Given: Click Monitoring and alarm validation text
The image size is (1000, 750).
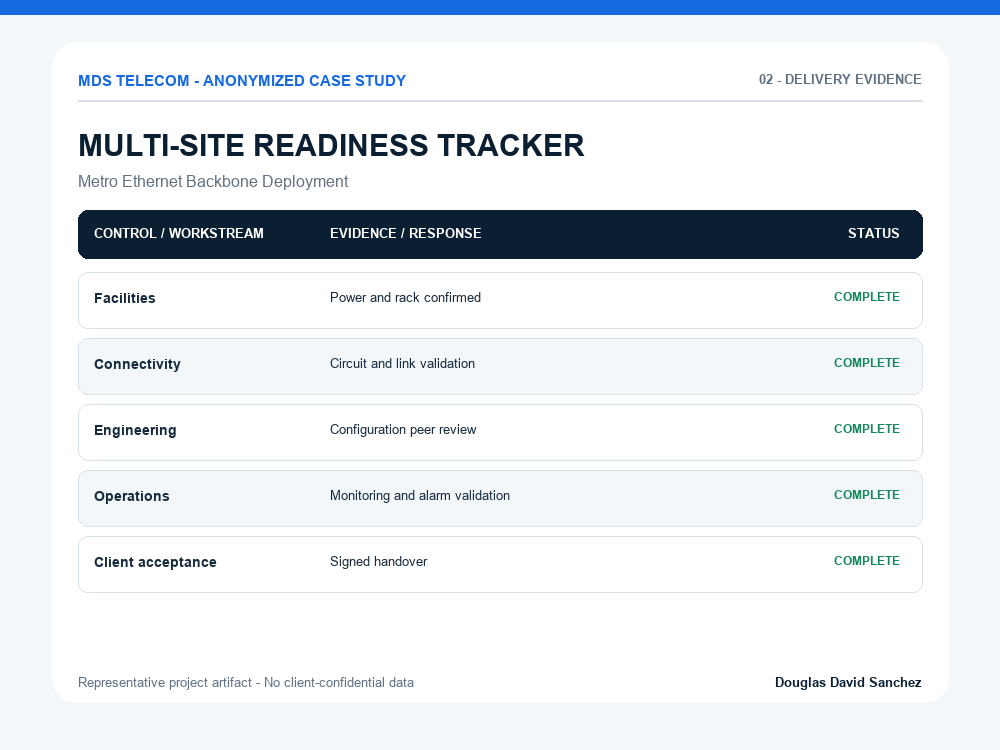Looking at the screenshot, I should [x=420, y=496].
